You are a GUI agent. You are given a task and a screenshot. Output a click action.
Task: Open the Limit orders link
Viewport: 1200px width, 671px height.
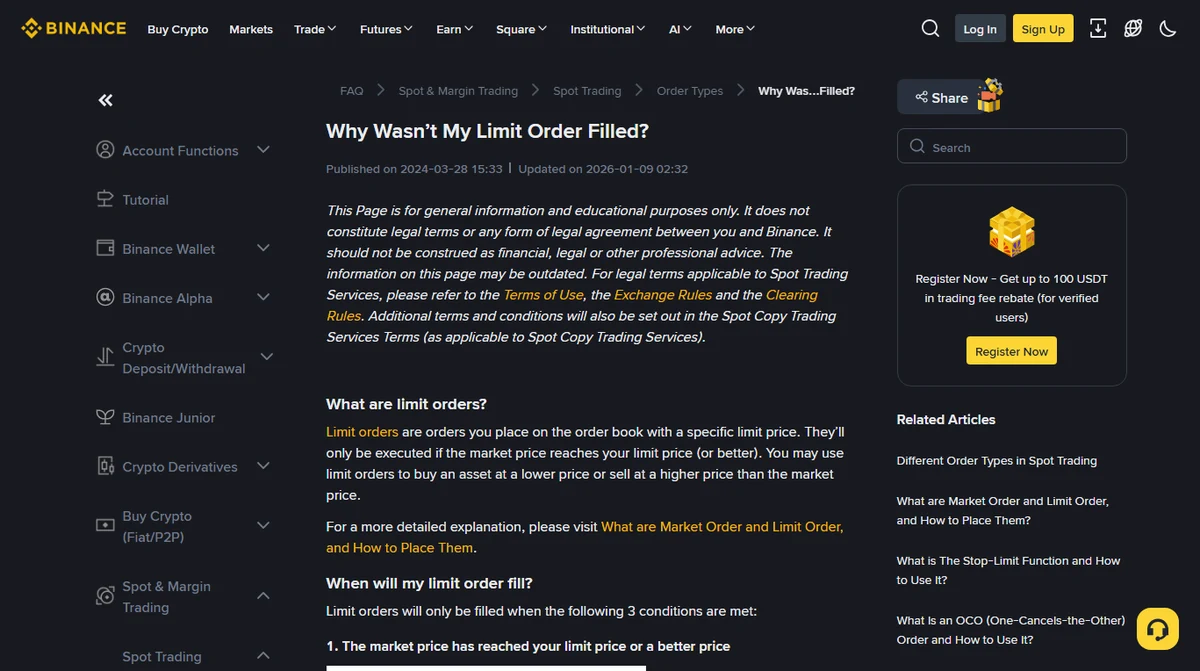[x=362, y=432]
